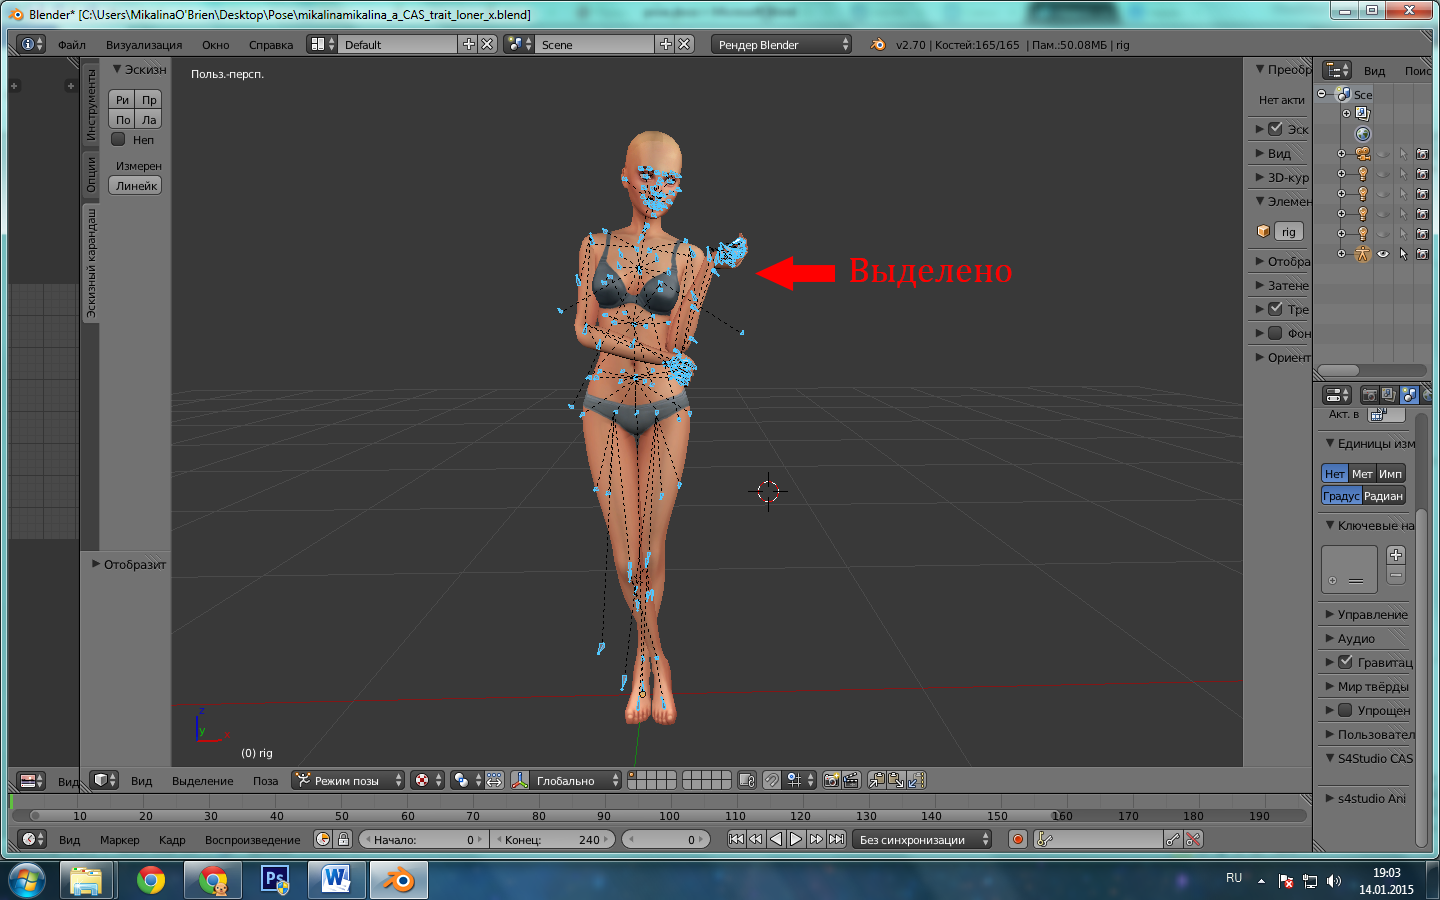
Task: Enable the Упрощен checkbox
Action: 1345,710
